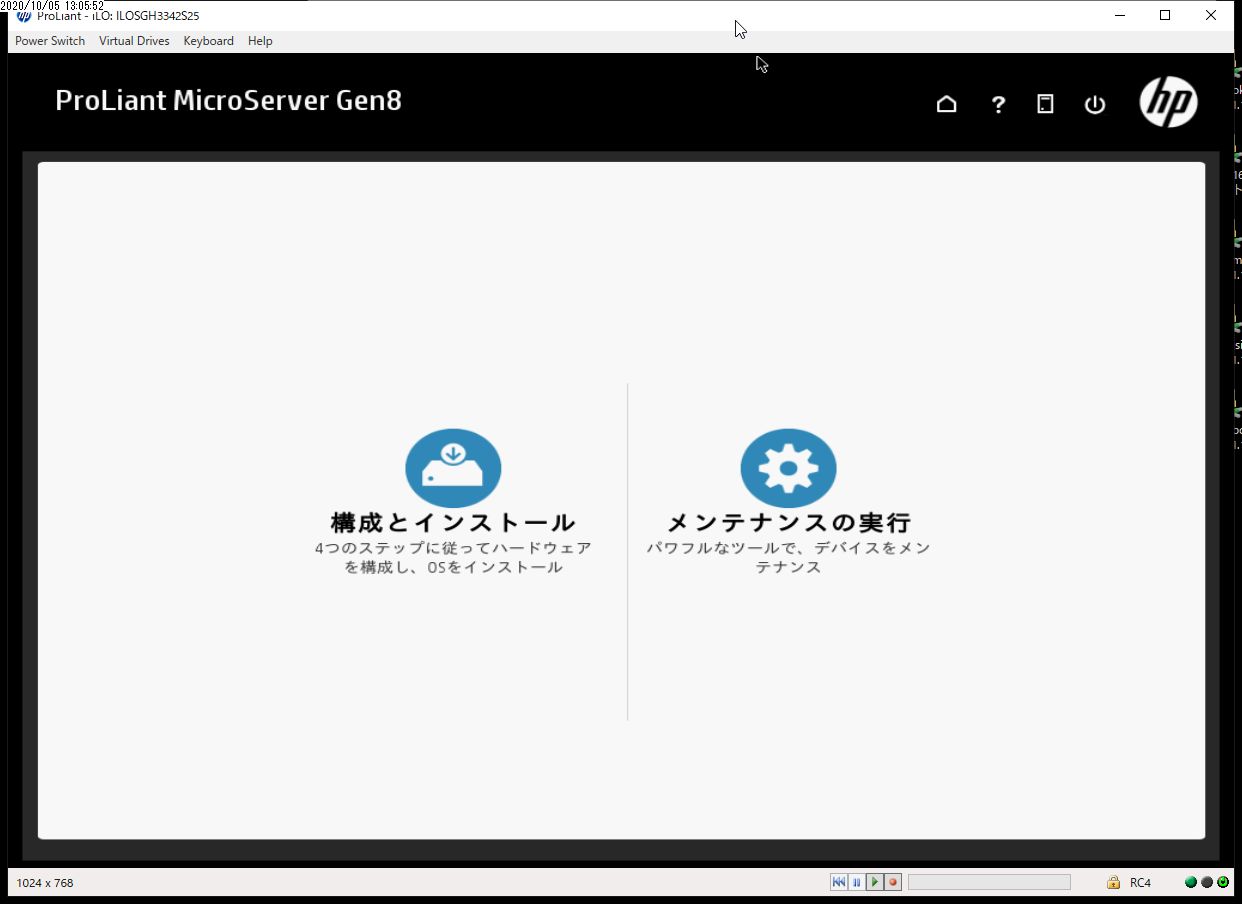Select the メンテナンスの実行 heading
1242x904 pixels.
pyautogui.click(x=789, y=523)
